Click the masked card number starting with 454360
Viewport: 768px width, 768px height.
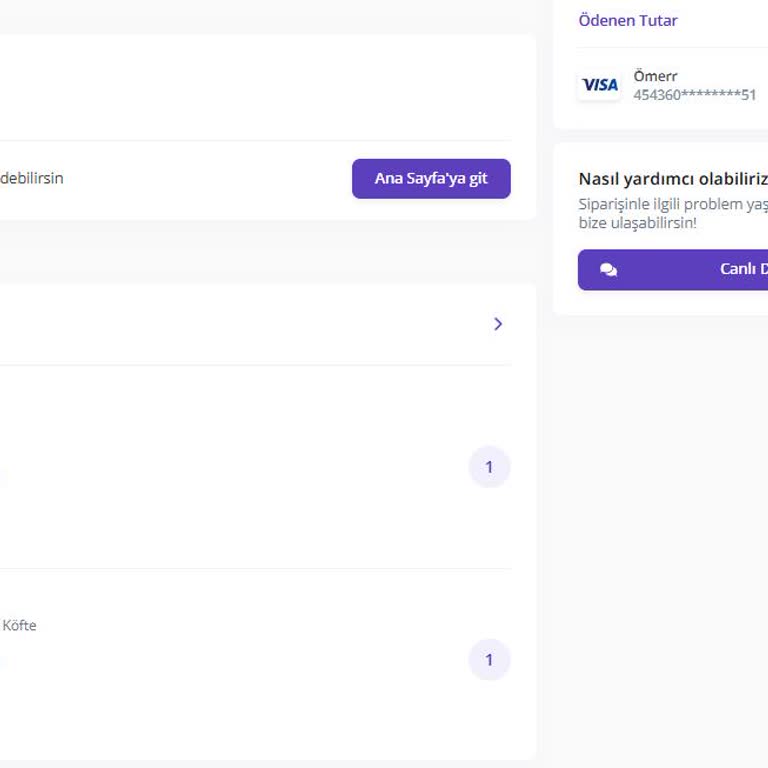point(694,95)
